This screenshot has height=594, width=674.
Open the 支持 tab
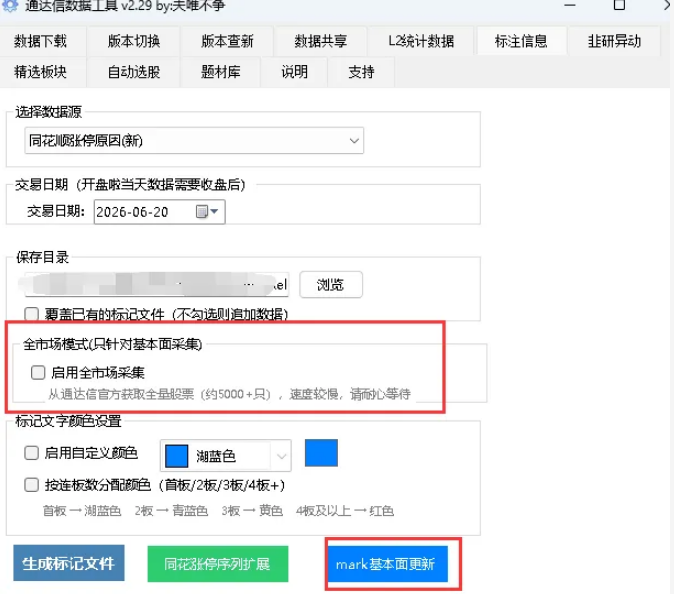click(361, 72)
